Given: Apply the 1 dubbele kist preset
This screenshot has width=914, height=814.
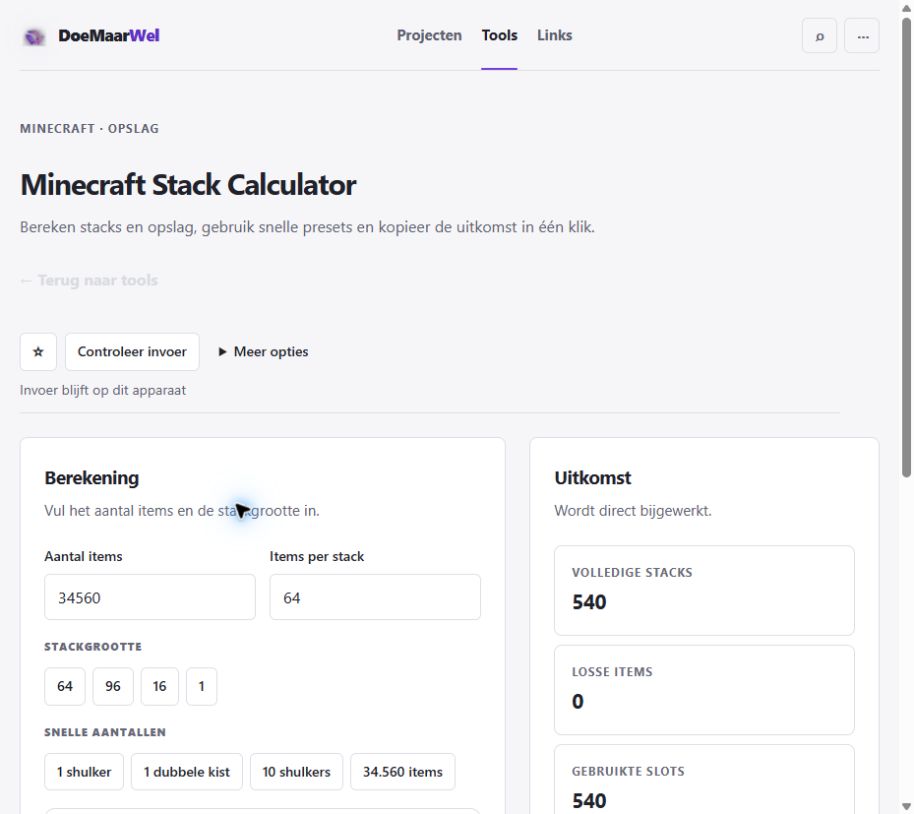Looking at the screenshot, I should click(187, 772).
